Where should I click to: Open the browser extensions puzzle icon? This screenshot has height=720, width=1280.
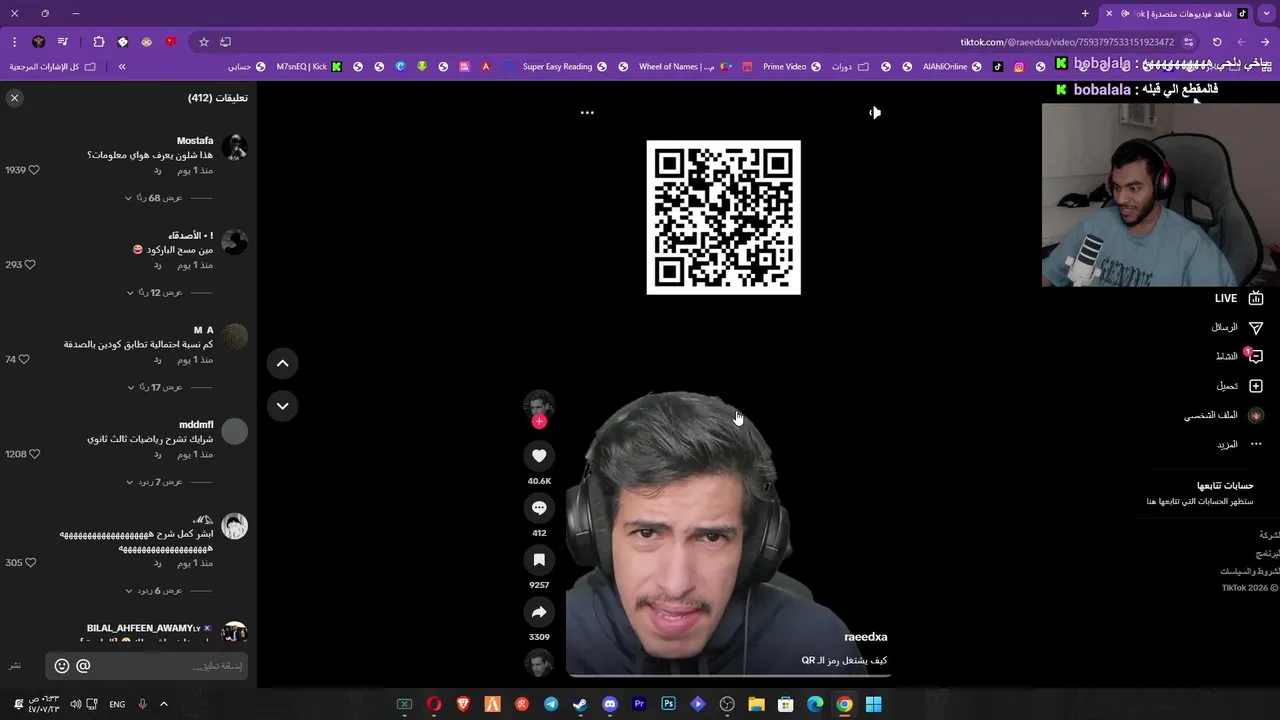click(x=99, y=42)
